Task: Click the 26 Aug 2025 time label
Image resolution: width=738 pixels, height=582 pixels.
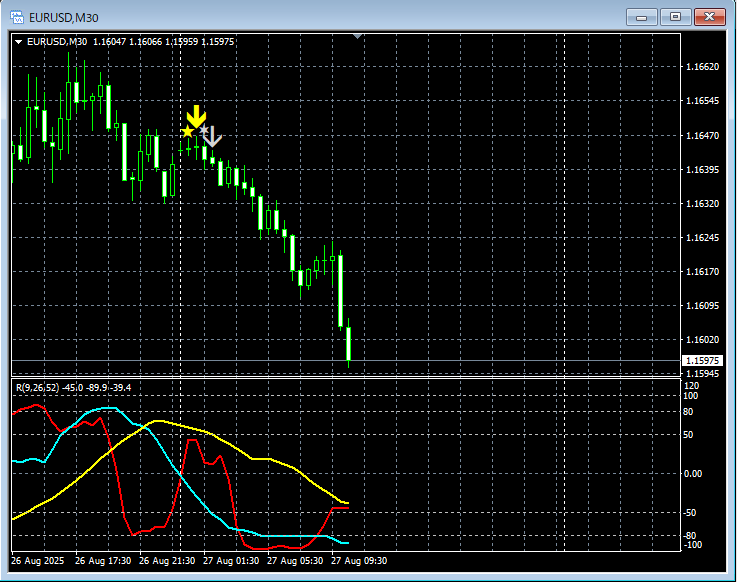Action: pyautogui.click(x=38, y=561)
